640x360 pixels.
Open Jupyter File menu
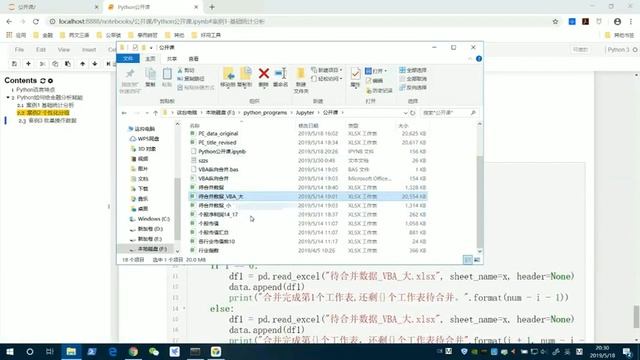coord(19,50)
